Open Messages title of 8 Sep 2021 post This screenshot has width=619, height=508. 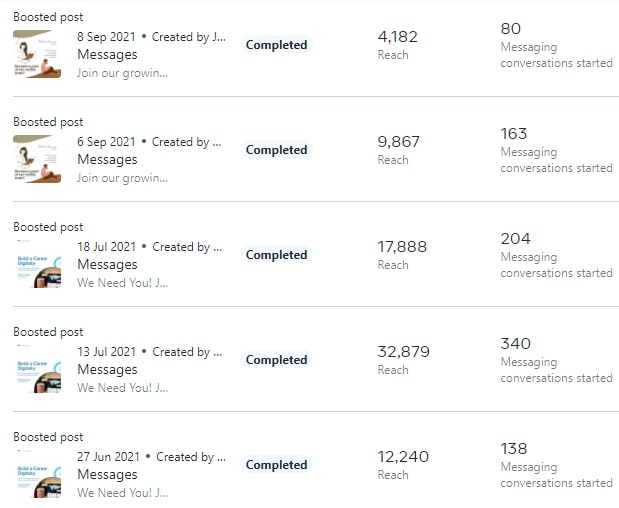107,55
